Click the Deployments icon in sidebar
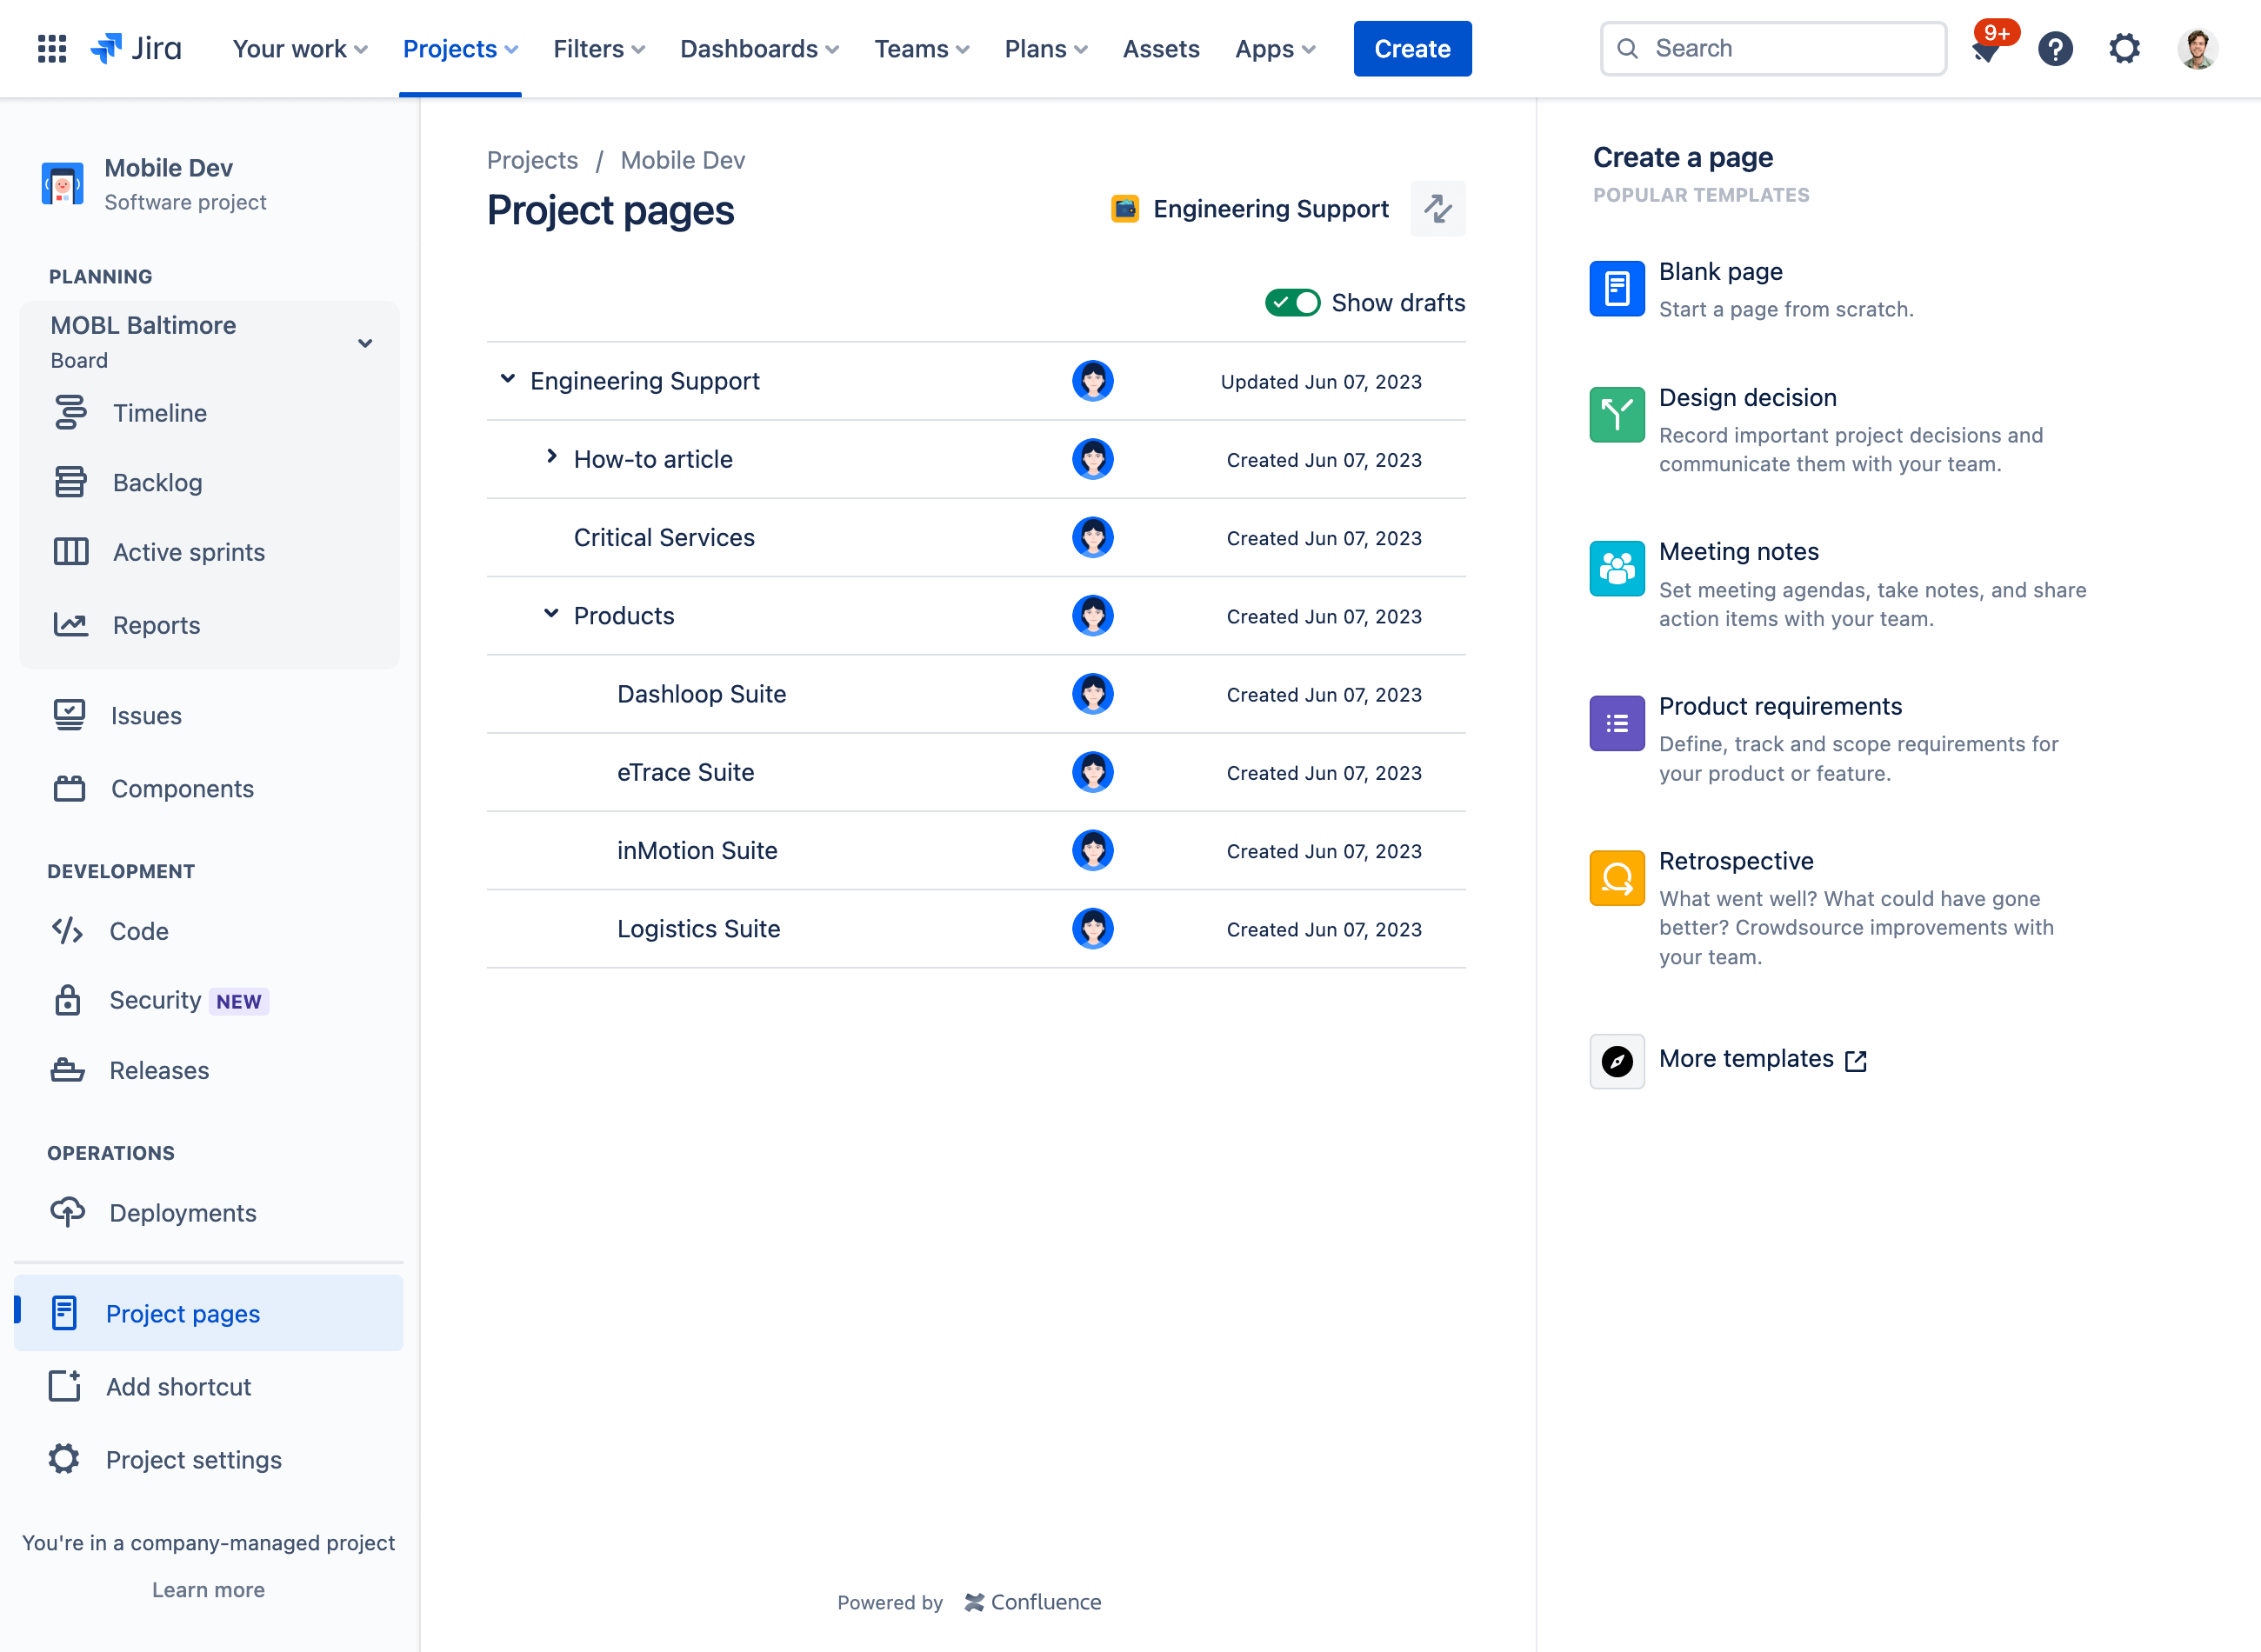Screen dimensions: 2261x1652 [x=67, y=1211]
